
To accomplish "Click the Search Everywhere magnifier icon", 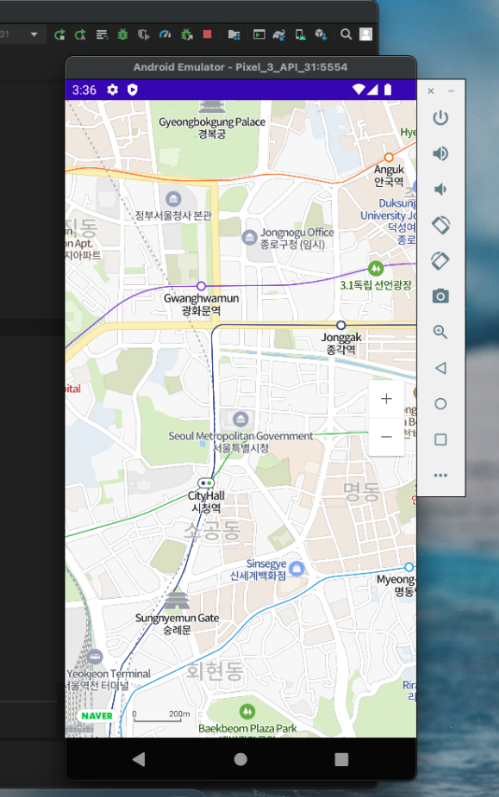I will pos(346,34).
